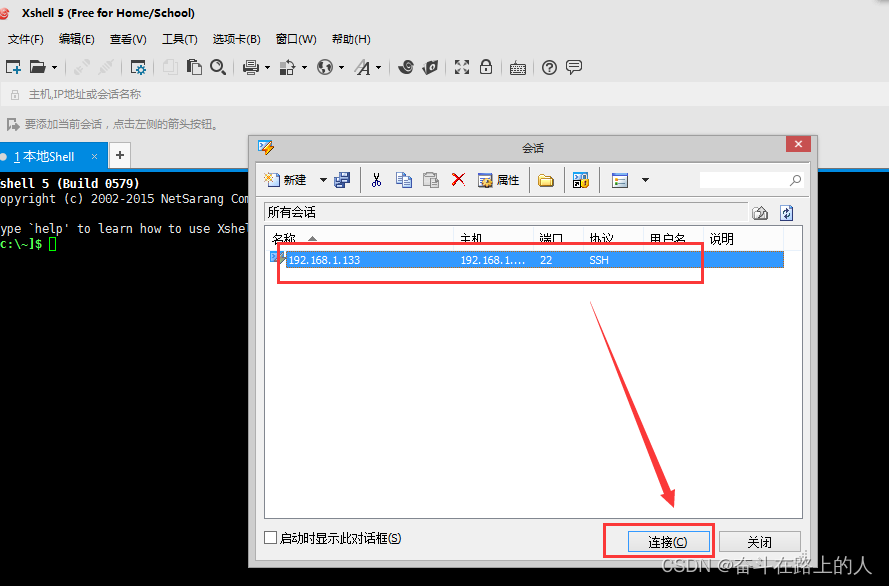Close the Sessions dialog with red X

pos(798,145)
